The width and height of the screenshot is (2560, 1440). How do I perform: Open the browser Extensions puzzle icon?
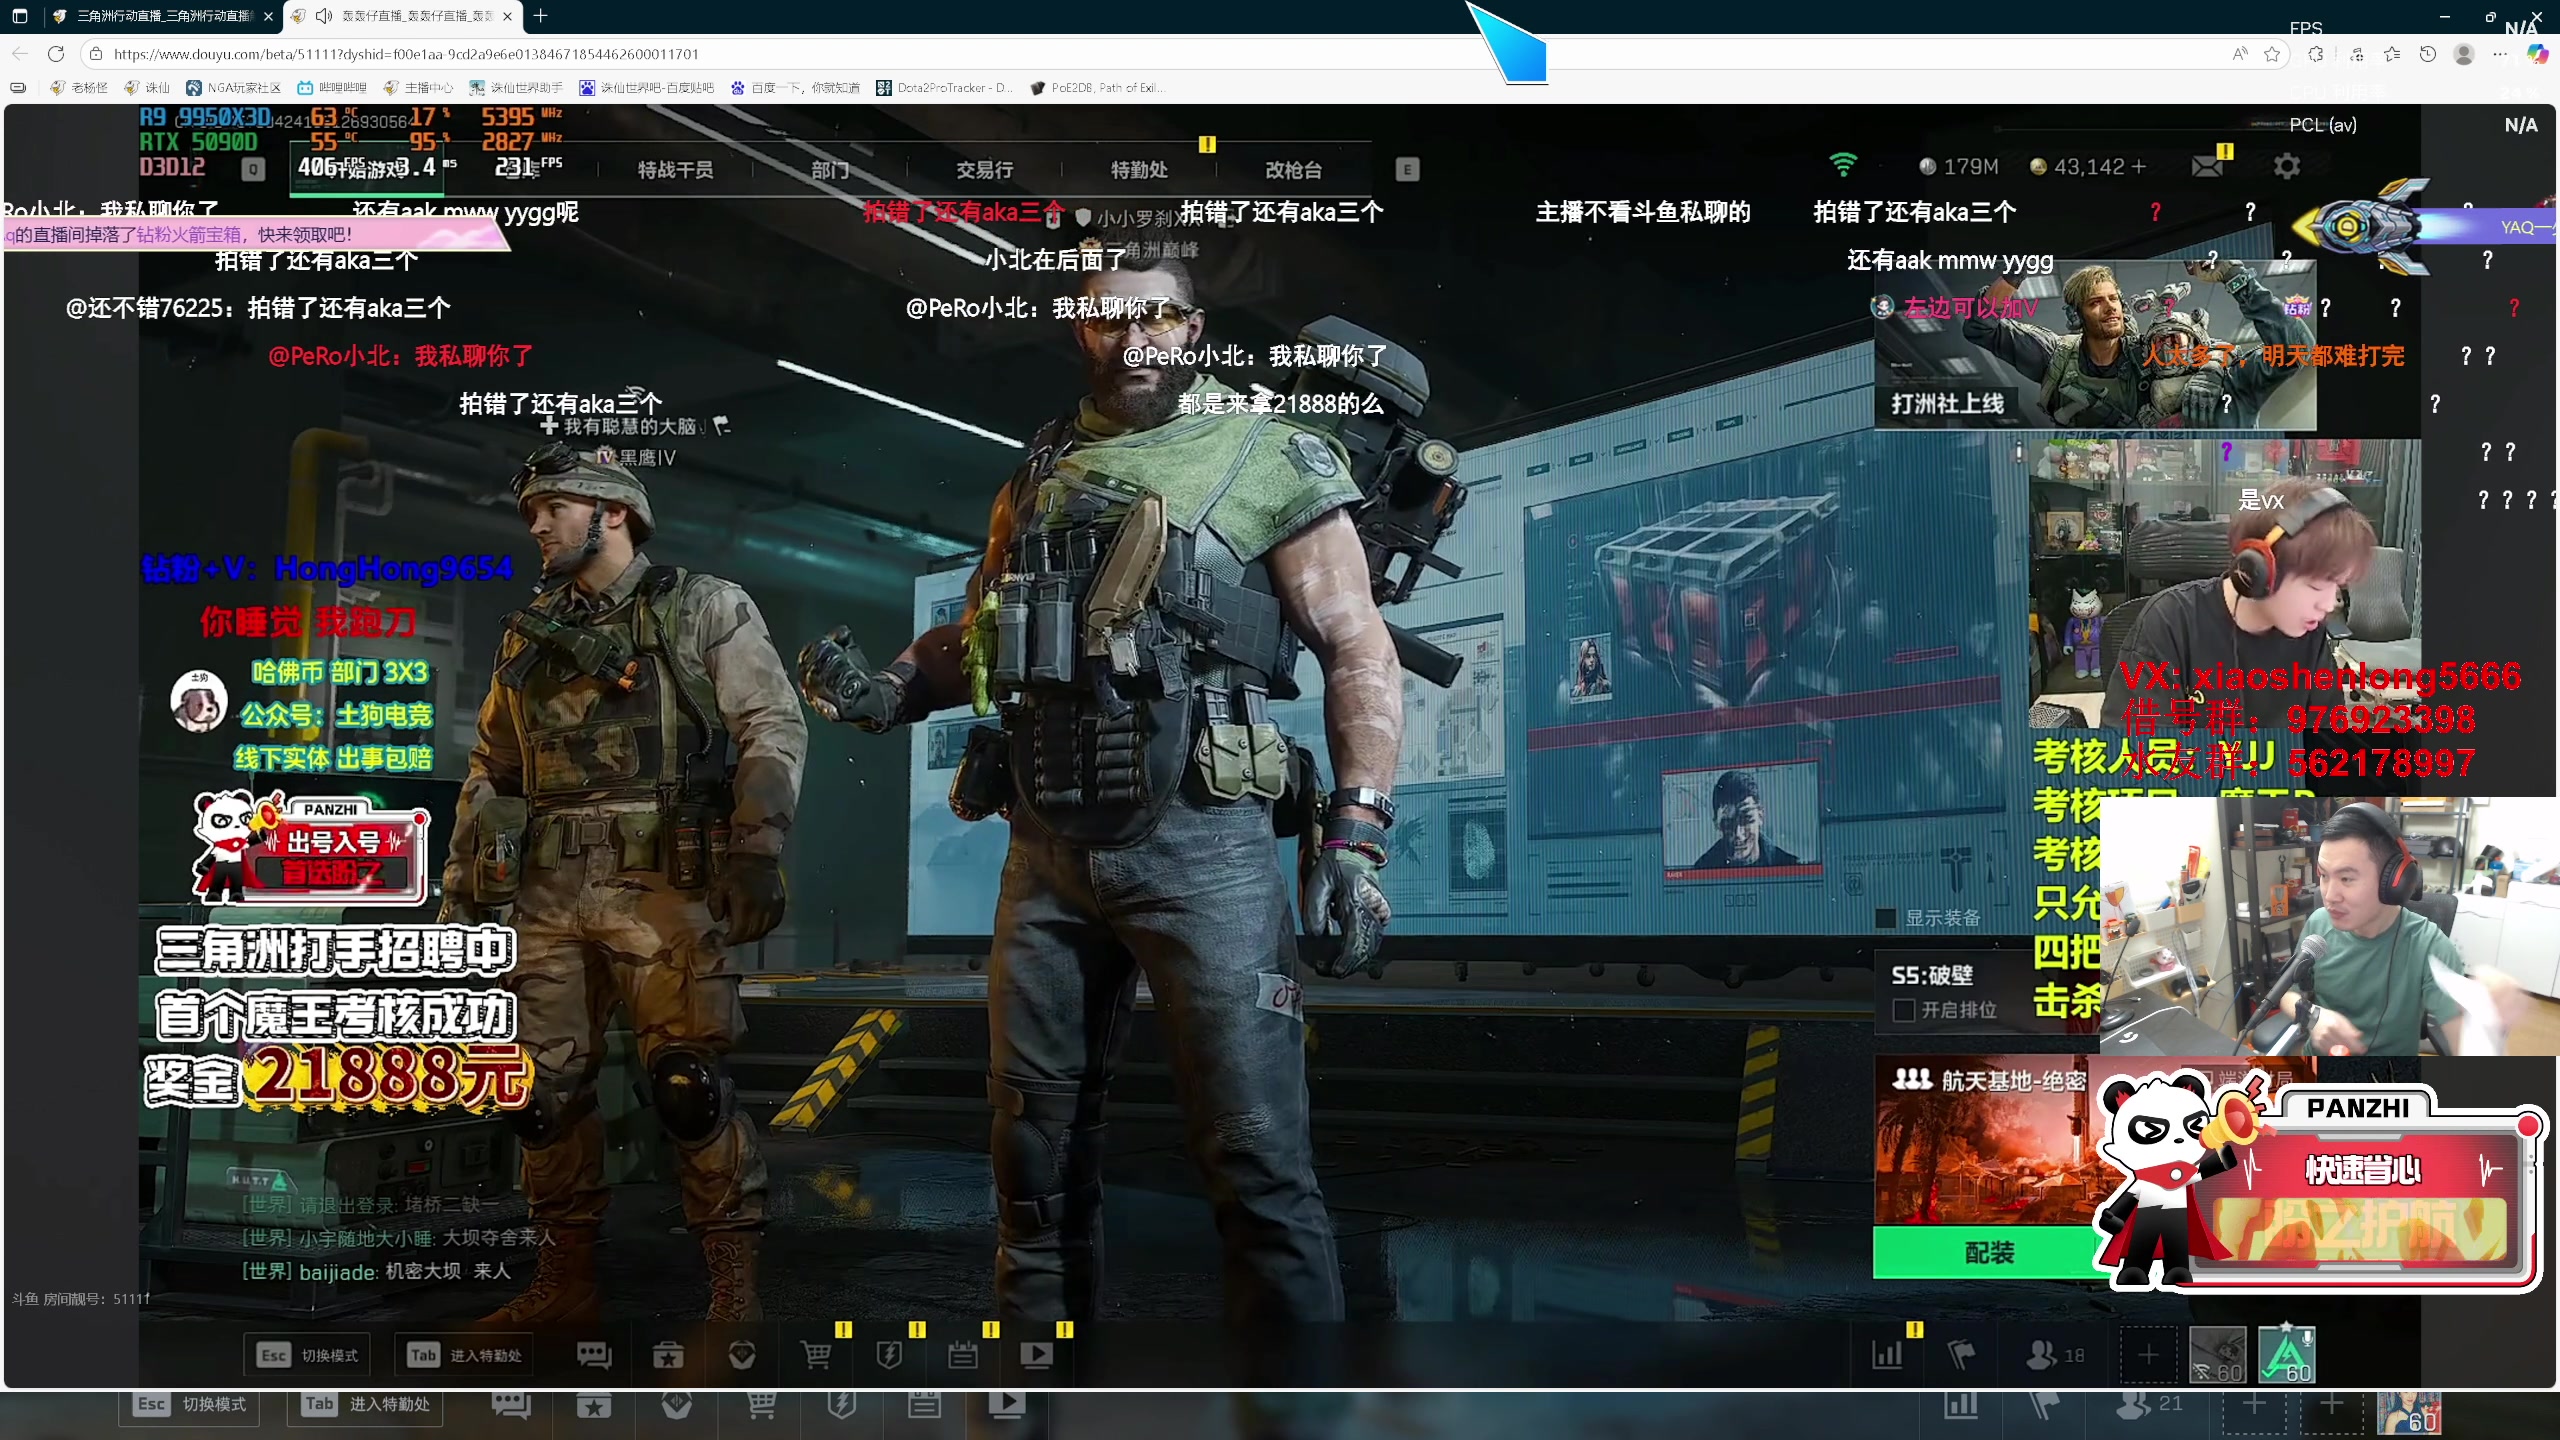[x=2316, y=54]
